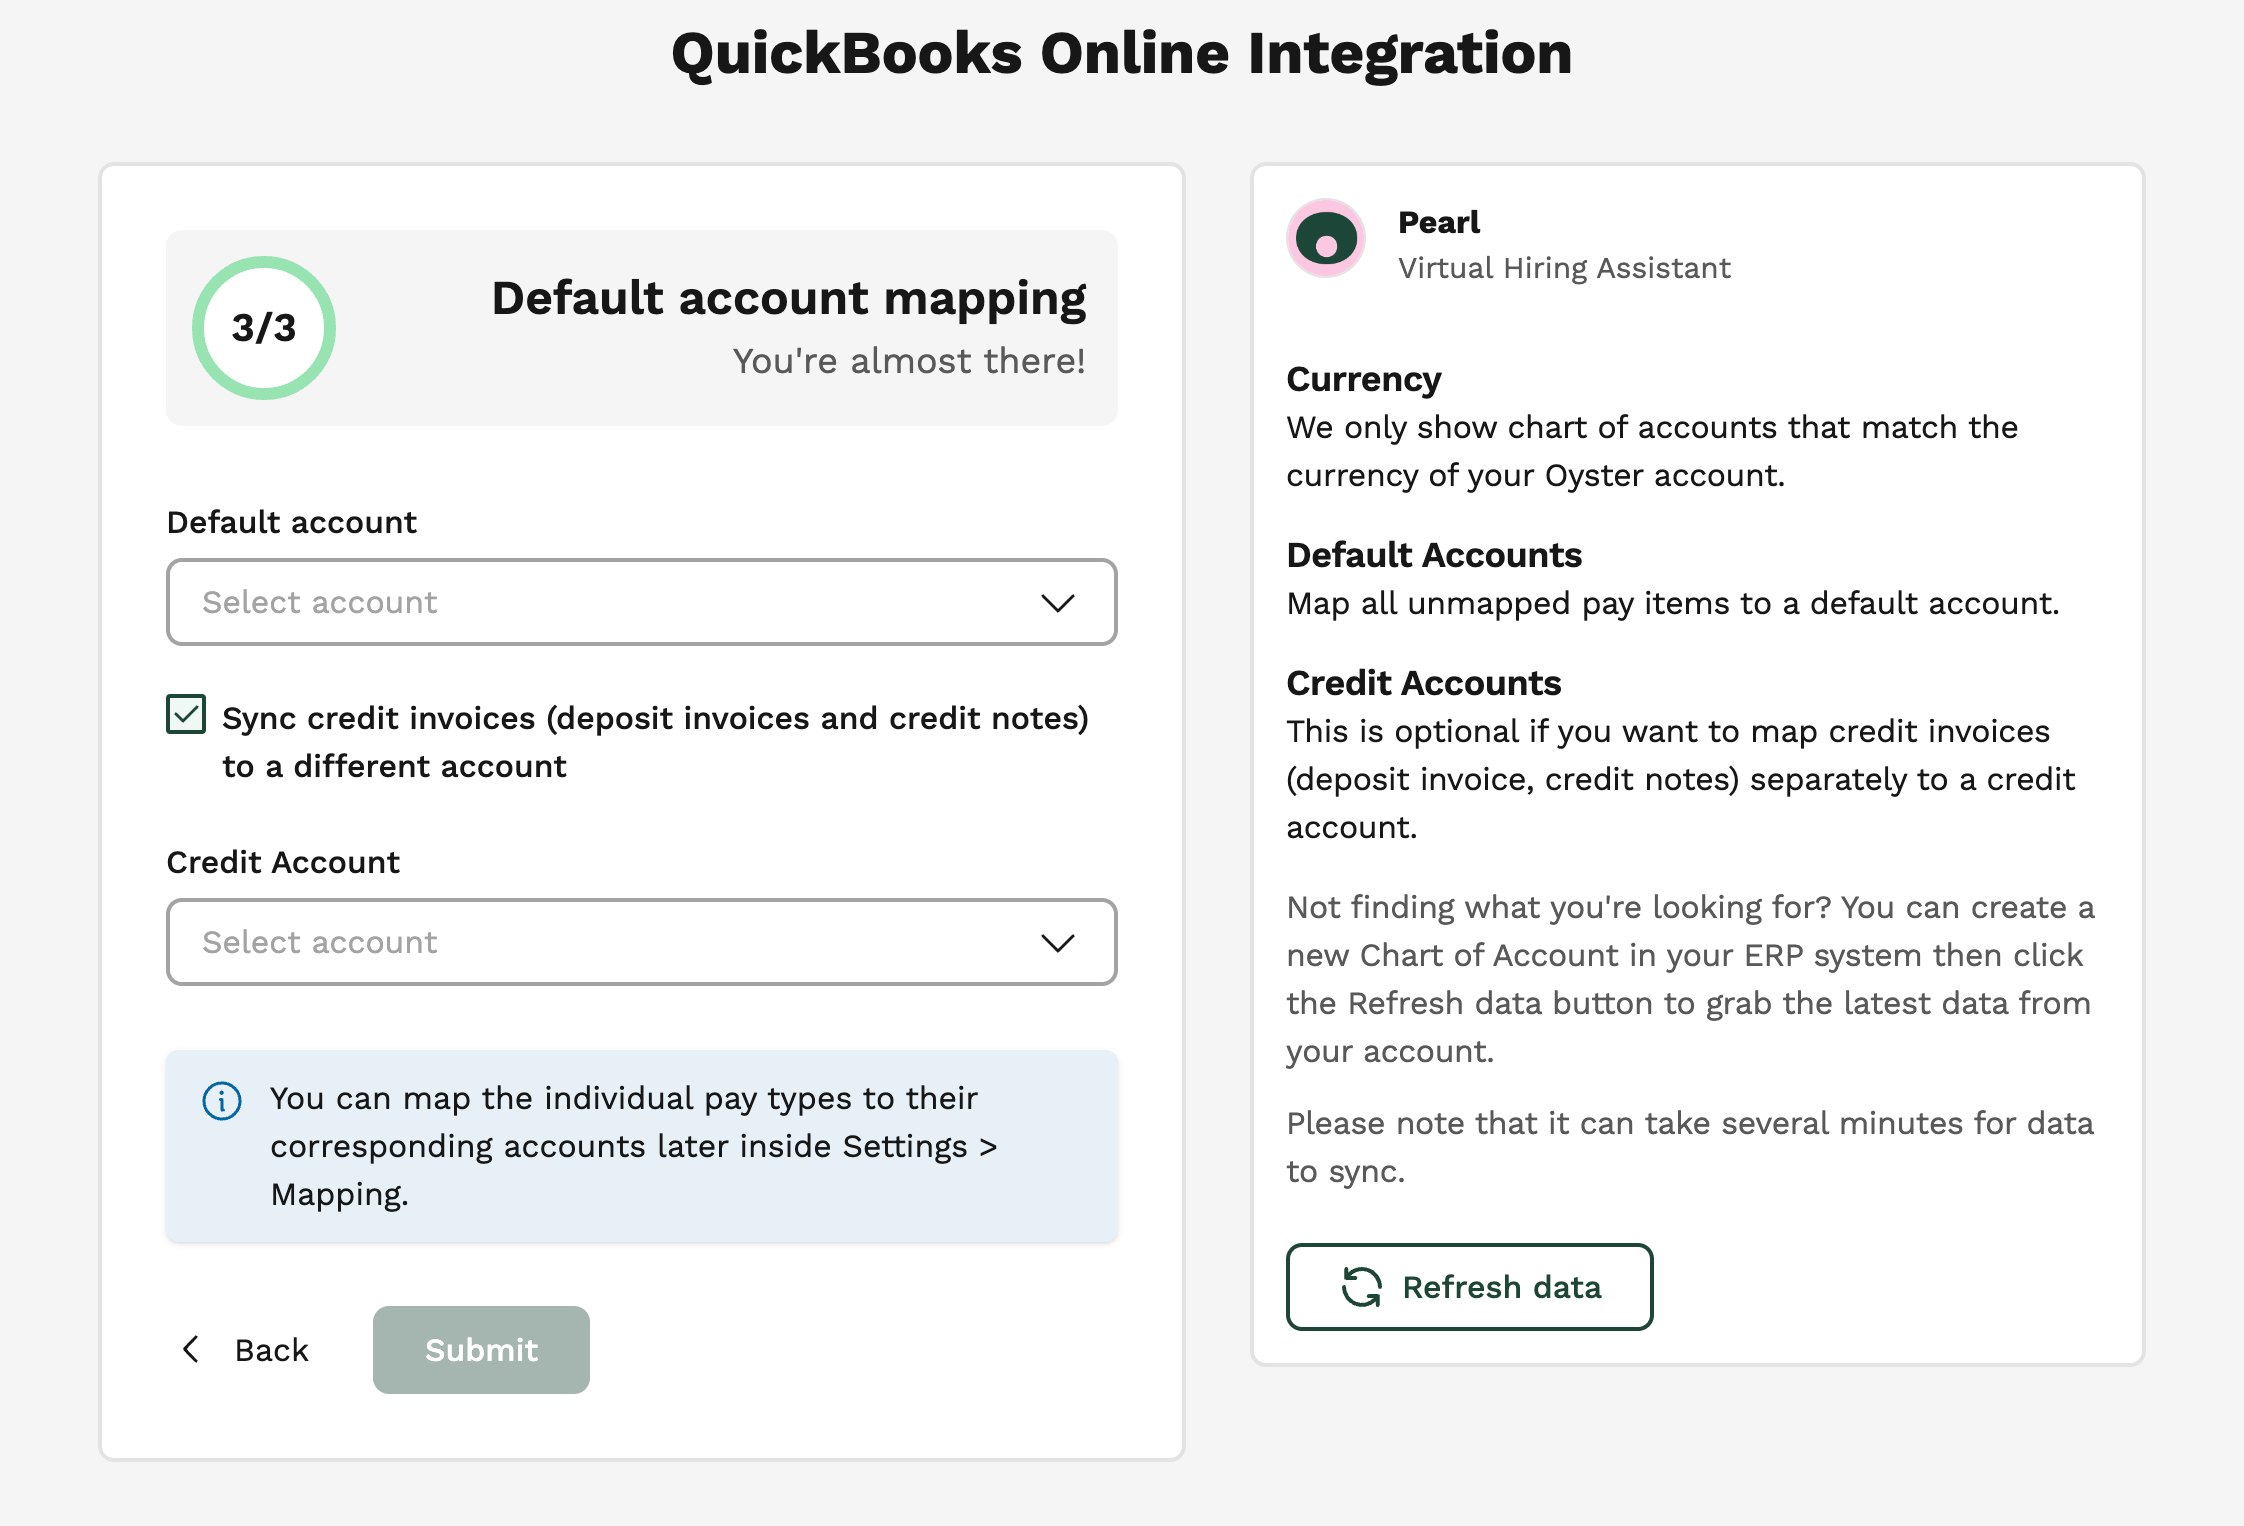The width and height of the screenshot is (2244, 1526).
Task: Click the 'Pearl' name text
Action: click(x=1438, y=222)
